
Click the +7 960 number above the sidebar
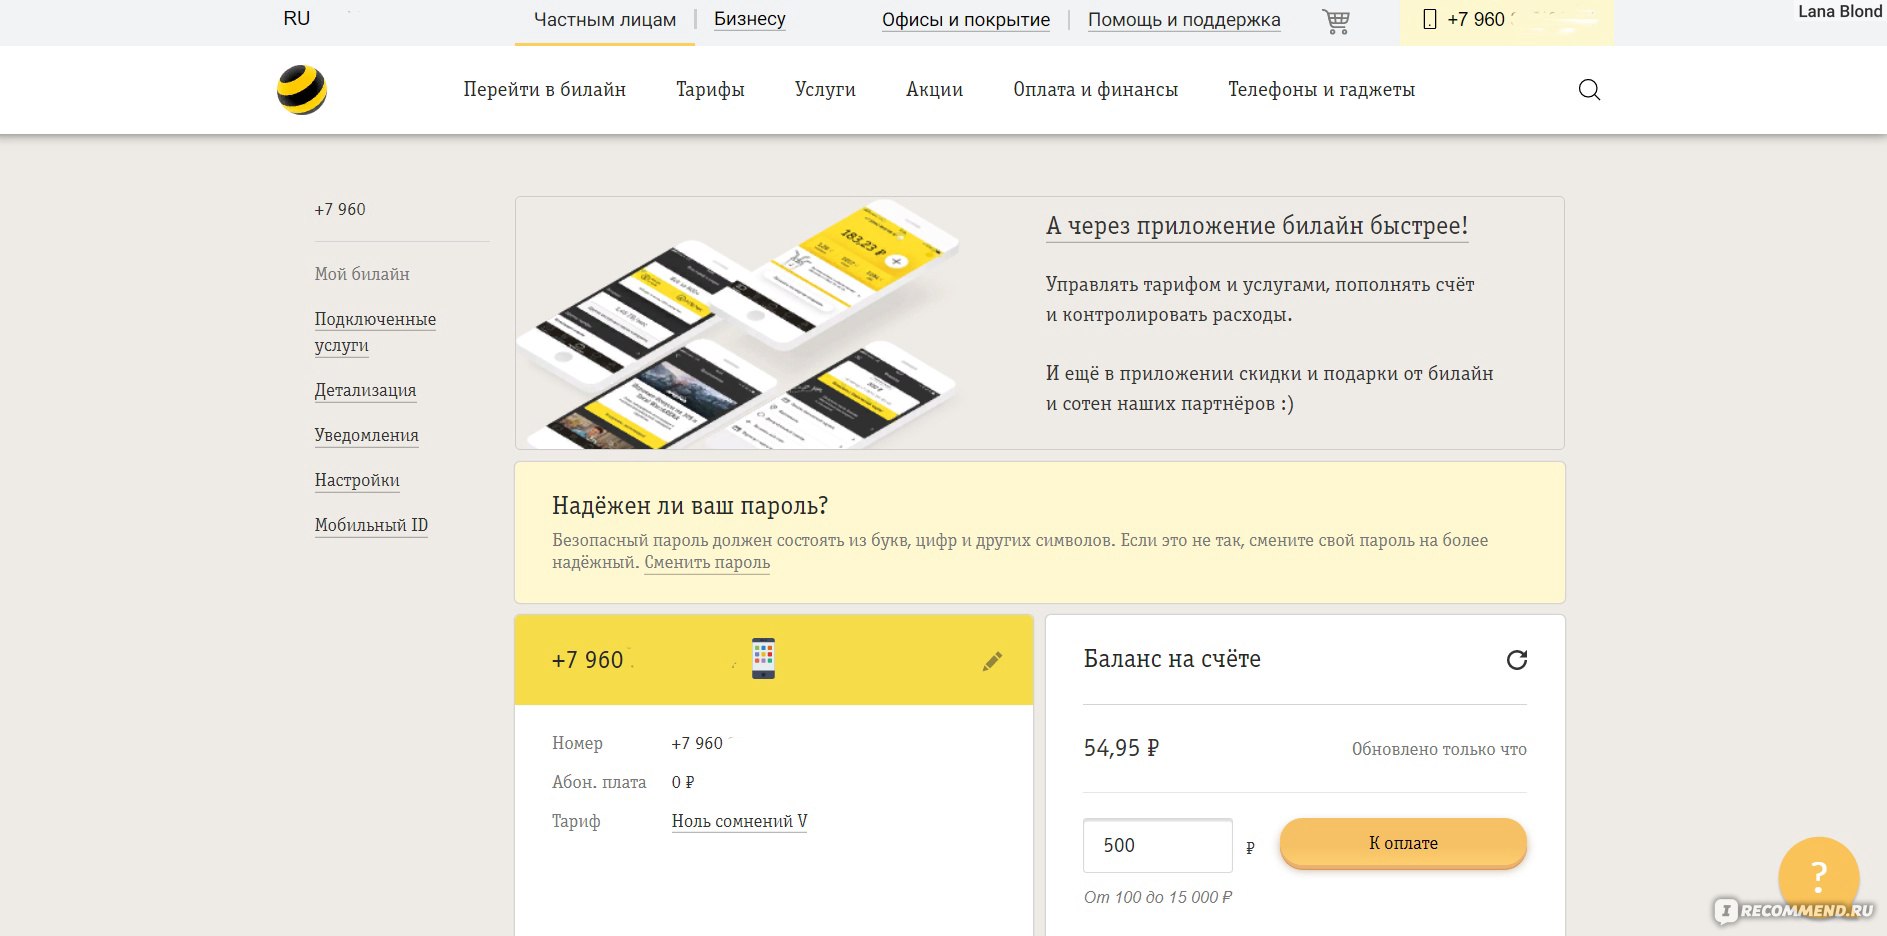[x=340, y=209]
